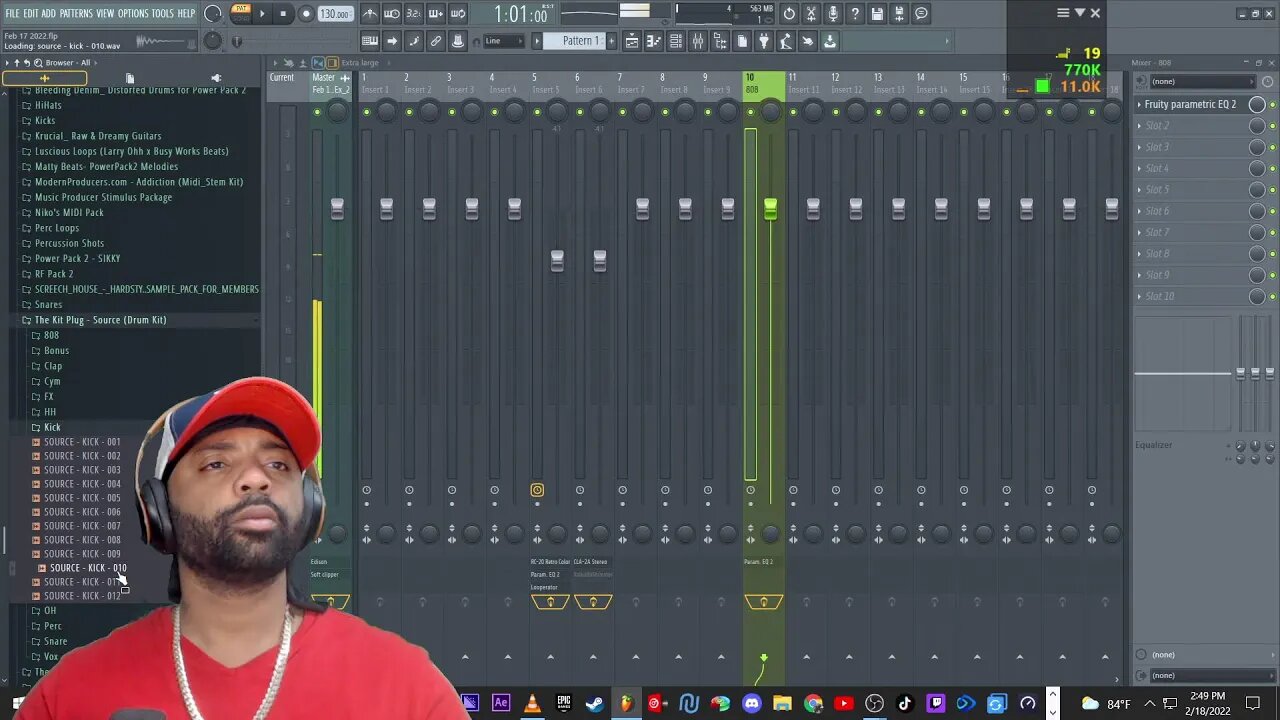
Task: Open the Extra large mixer layout menu
Action: 359,63
